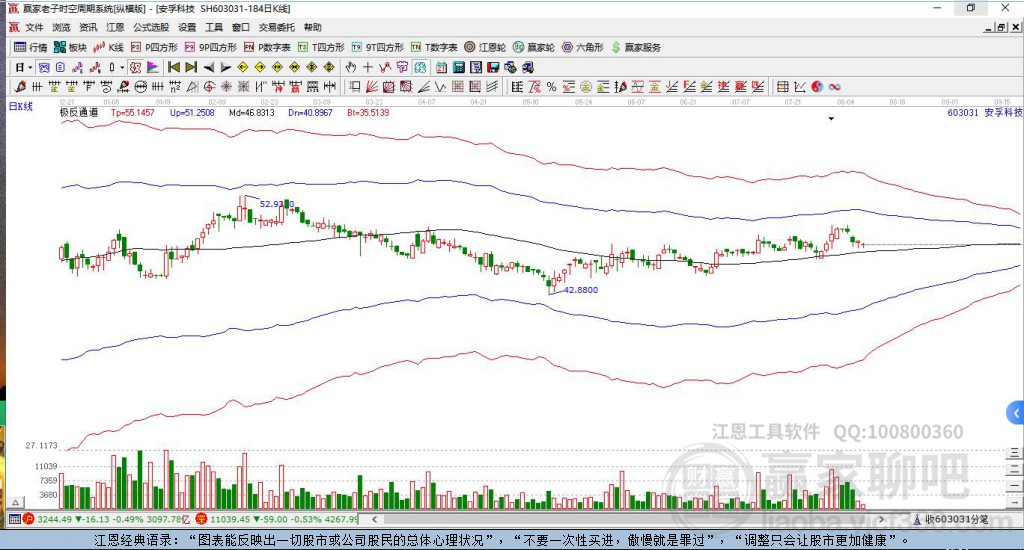1024x550 pixels.
Task: Open 行情 market quotes view
Action: [x=31, y=47]
